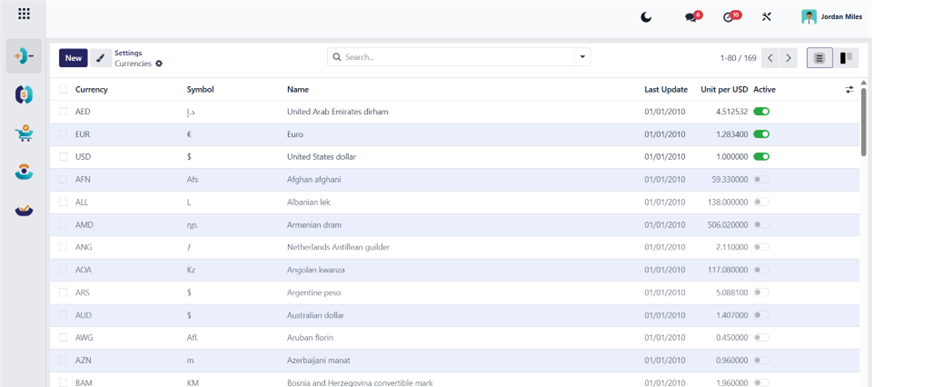Click the list vertical scrollbar

863,121
